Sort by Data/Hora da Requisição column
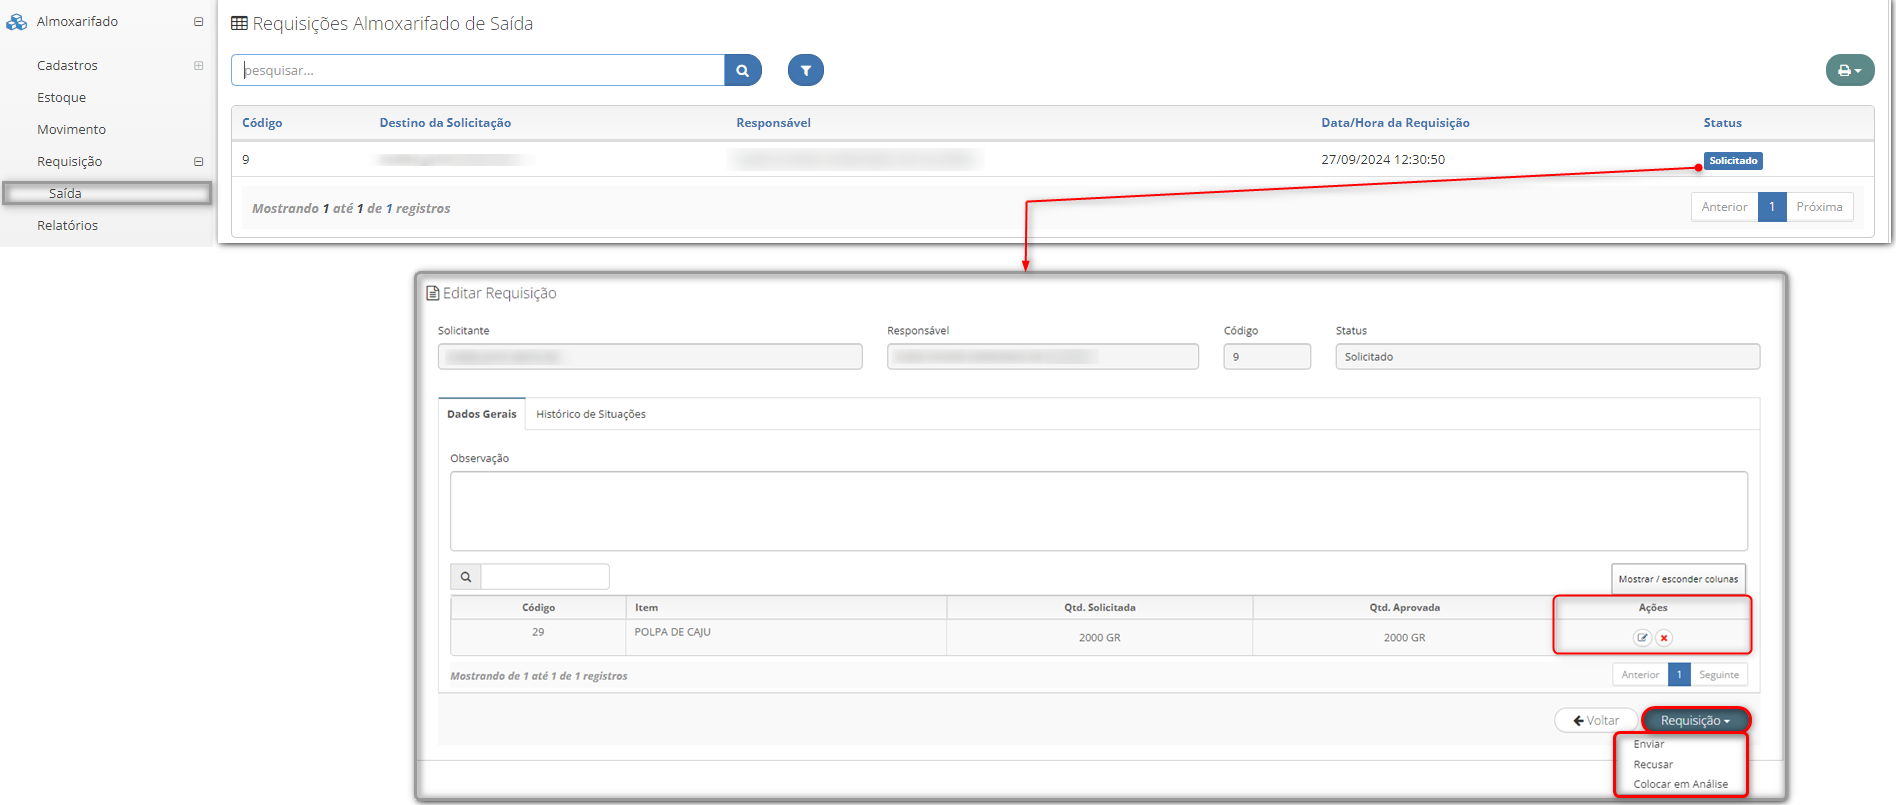The image size is (1896, 805). [x=1395, y=123]
